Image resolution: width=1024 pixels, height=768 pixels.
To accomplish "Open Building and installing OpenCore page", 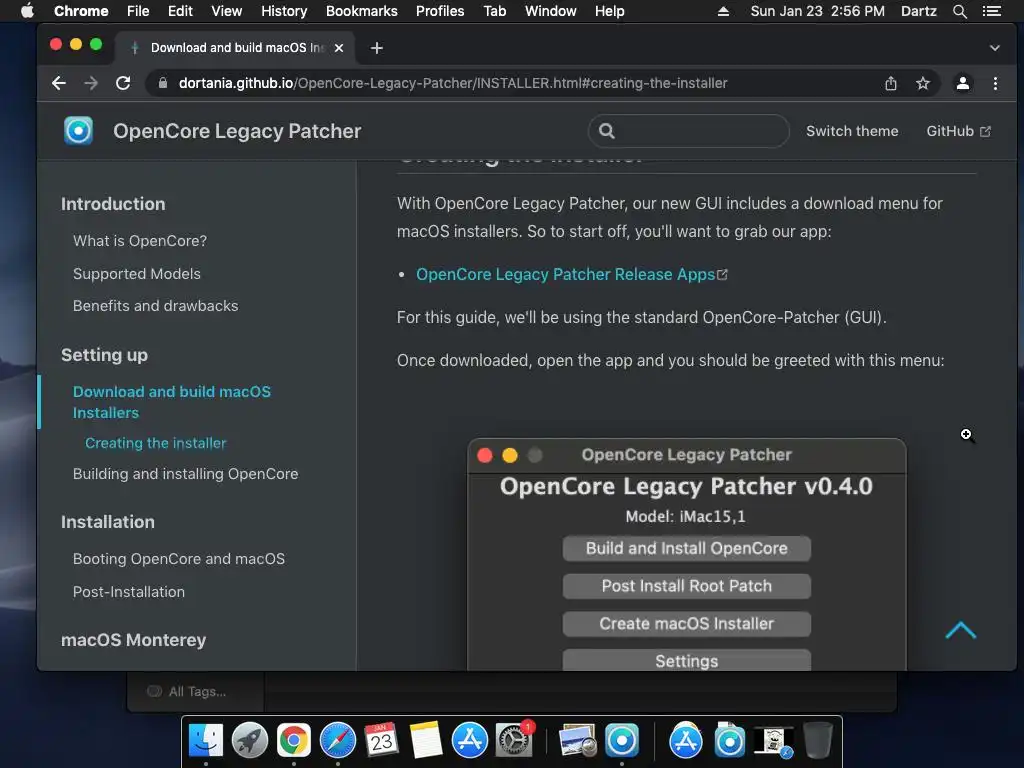I will (x=185, y=473).
